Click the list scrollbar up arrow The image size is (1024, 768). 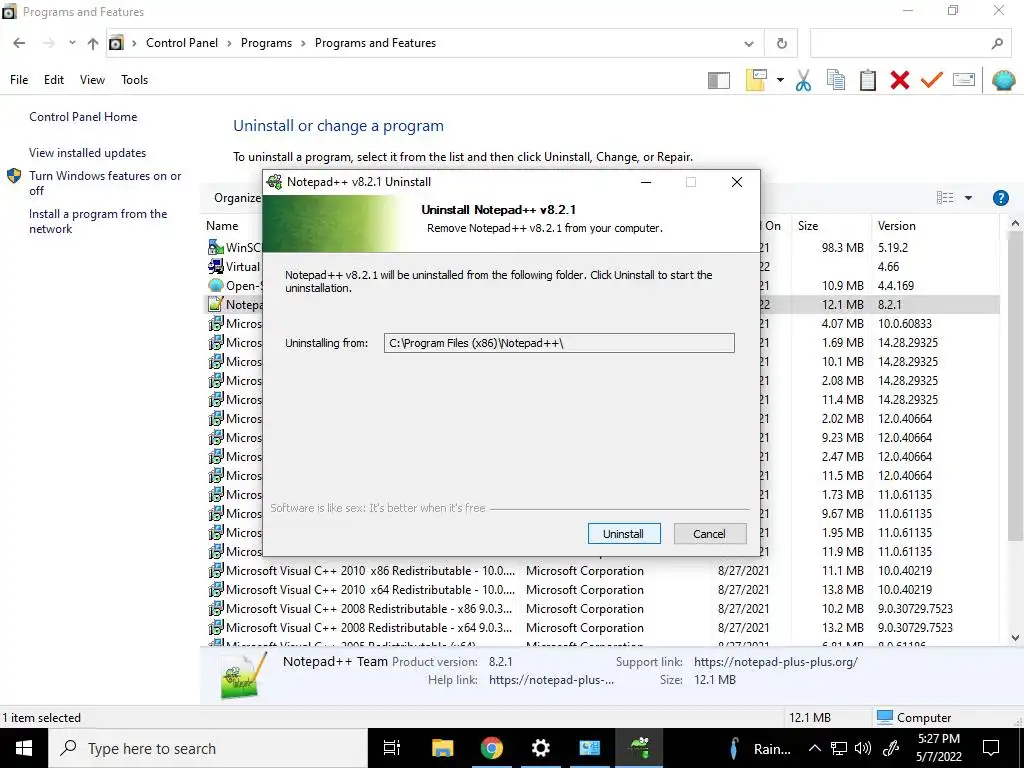(1015, 223)
